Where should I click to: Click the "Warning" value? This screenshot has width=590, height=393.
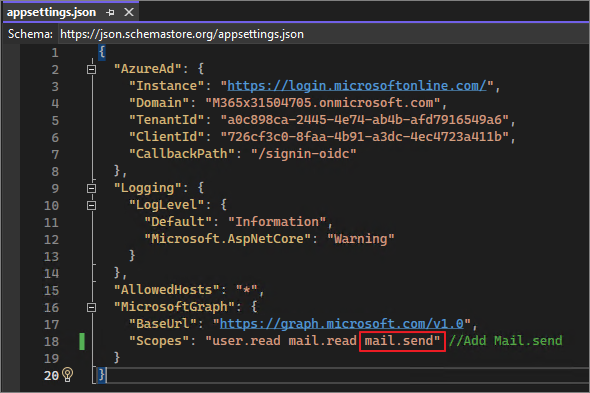[x=360, y=239]
